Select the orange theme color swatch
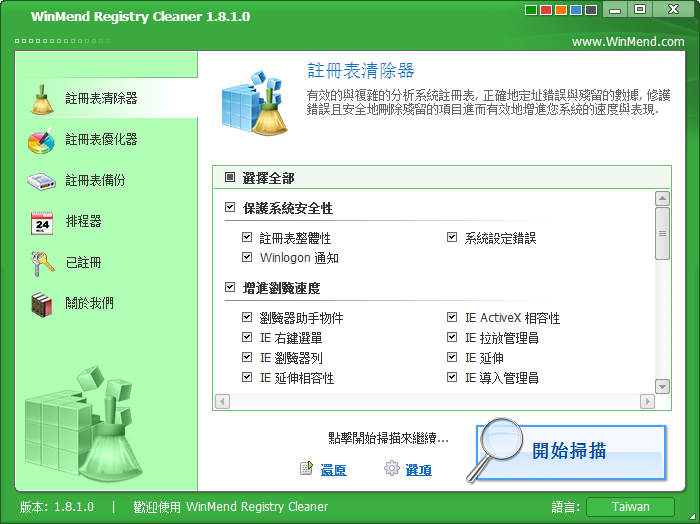This screenshot has height=524, width=700. pyautogui.click(x=561, y=10)
